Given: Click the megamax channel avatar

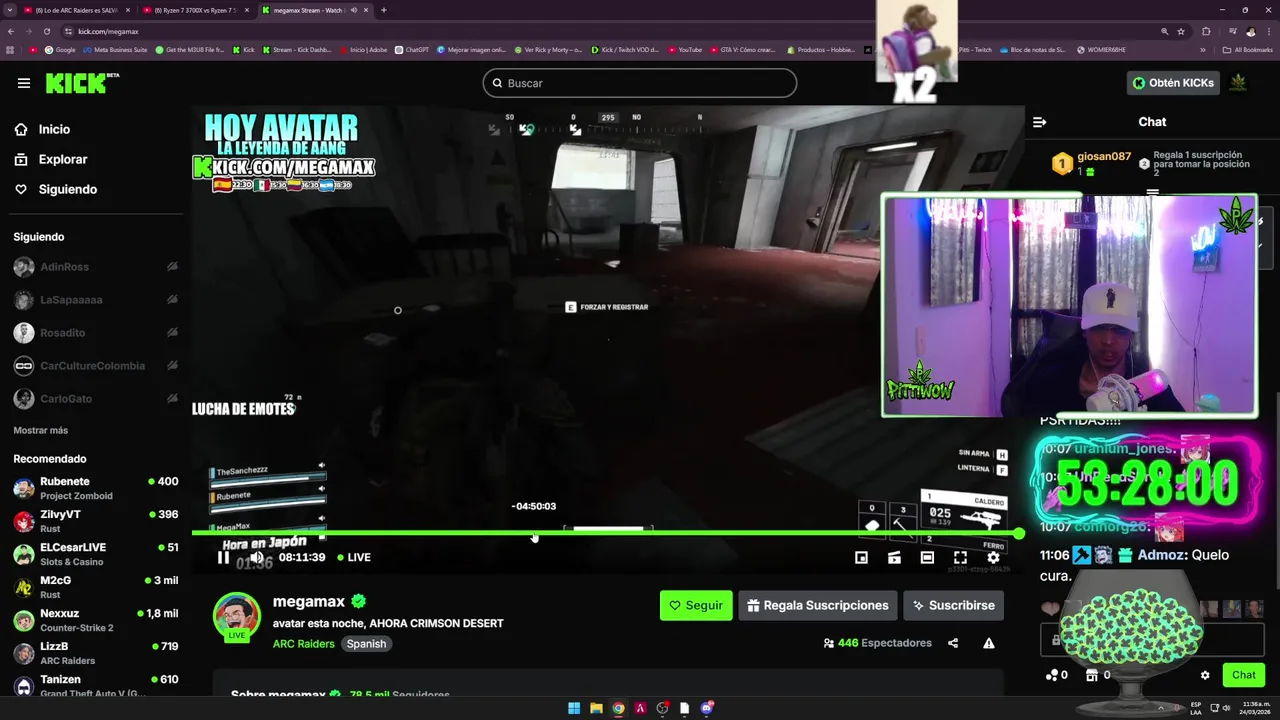Looking at the screenshot, I should point(237,615).
